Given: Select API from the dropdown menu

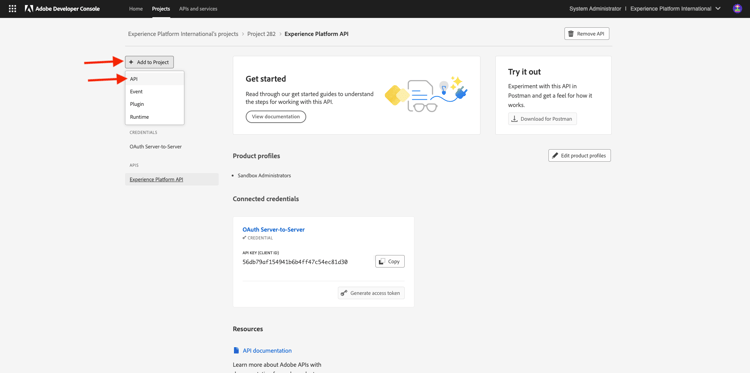Looking at the screenshot, I should click(x=154, y=79).
